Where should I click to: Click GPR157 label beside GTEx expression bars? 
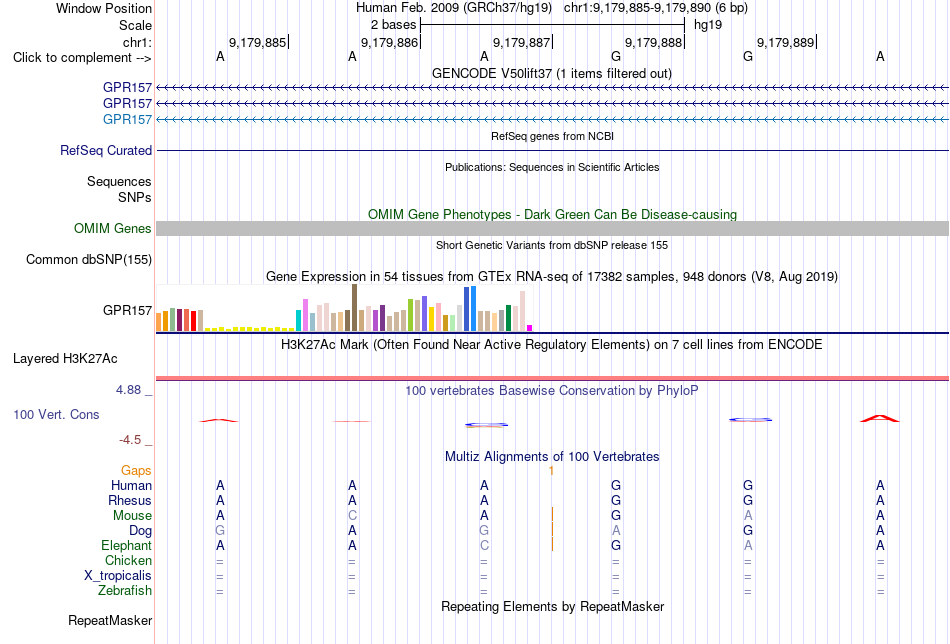[x=127, y=310]
